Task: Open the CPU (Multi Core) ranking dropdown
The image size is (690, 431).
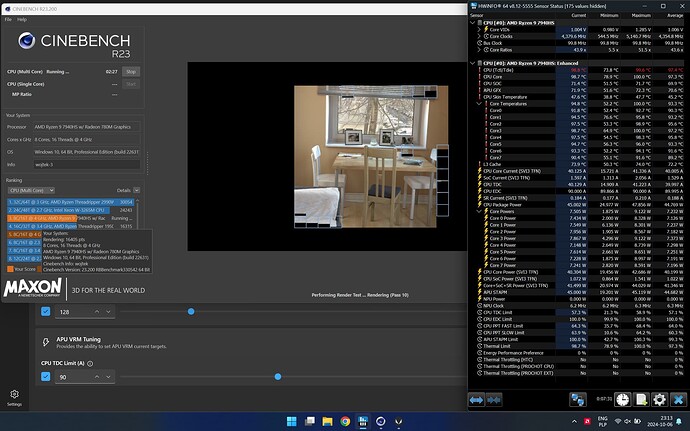Action: click(30, 189)
